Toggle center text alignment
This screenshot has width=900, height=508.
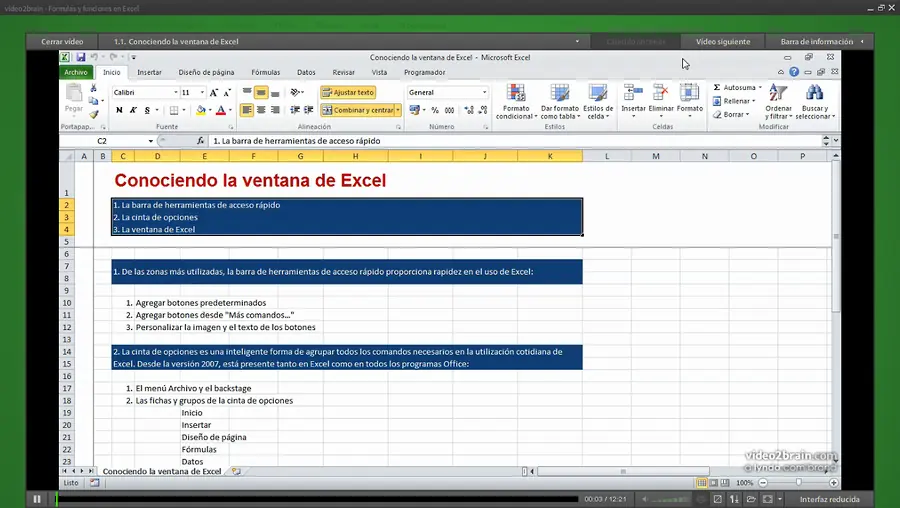261,110
